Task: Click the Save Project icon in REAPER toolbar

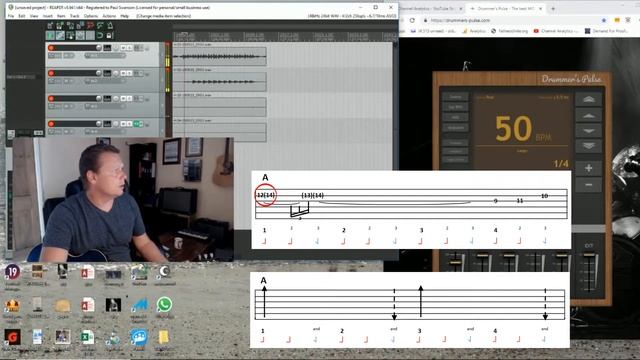Action: [70, 26]
